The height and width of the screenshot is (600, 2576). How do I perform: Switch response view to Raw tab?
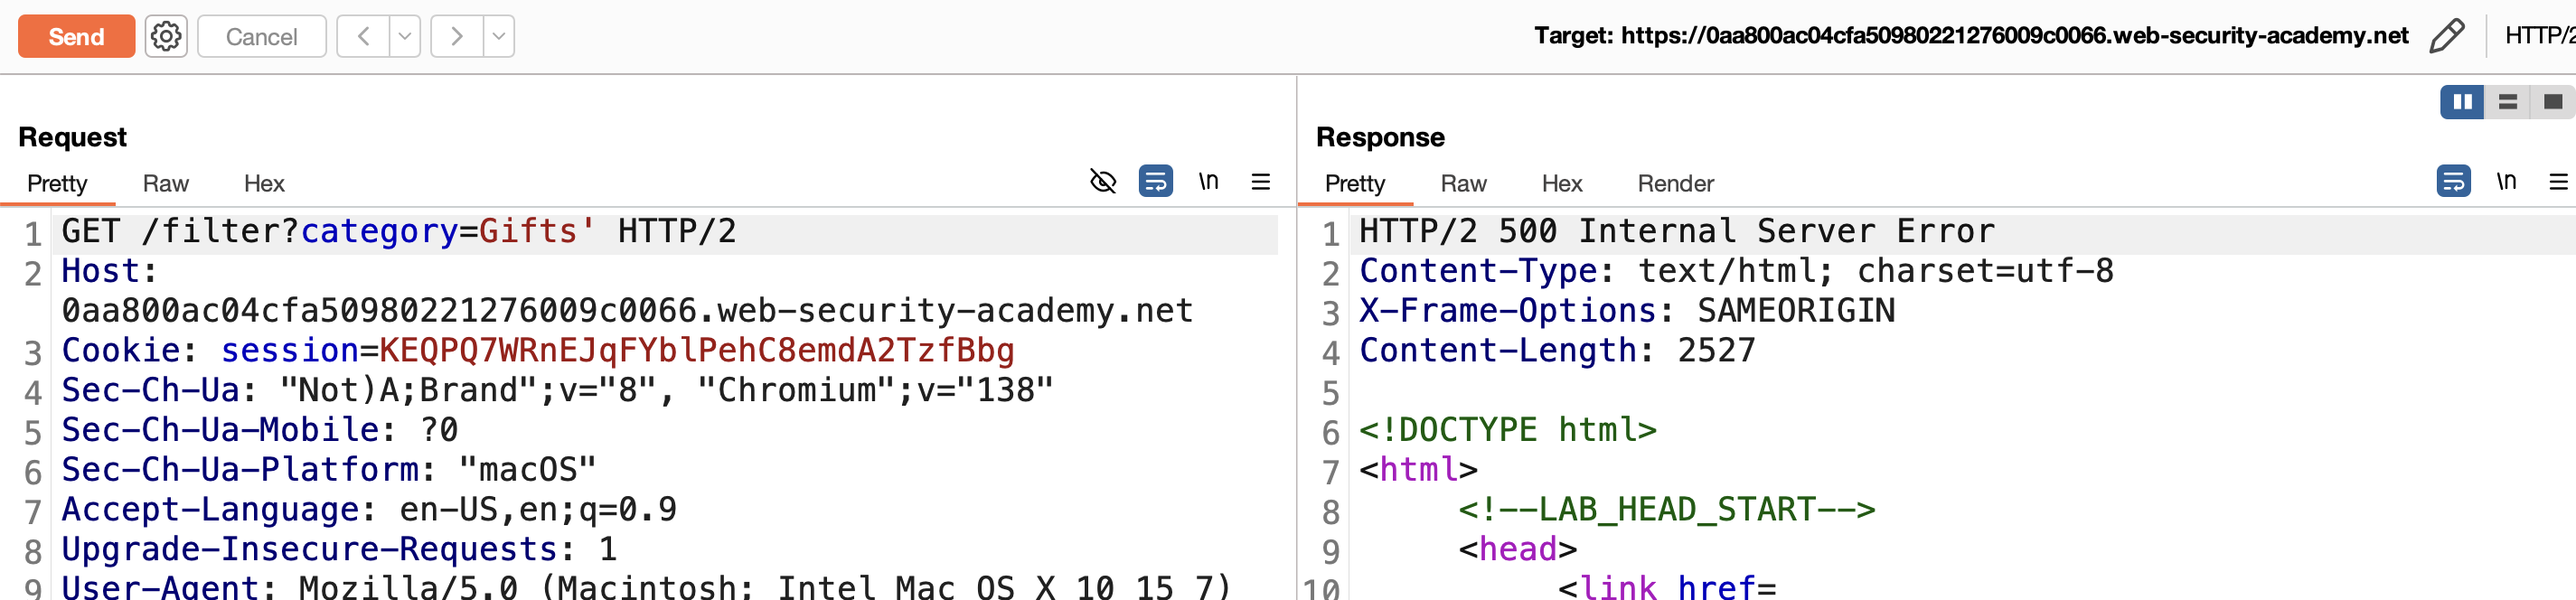tap(1464, 183)
